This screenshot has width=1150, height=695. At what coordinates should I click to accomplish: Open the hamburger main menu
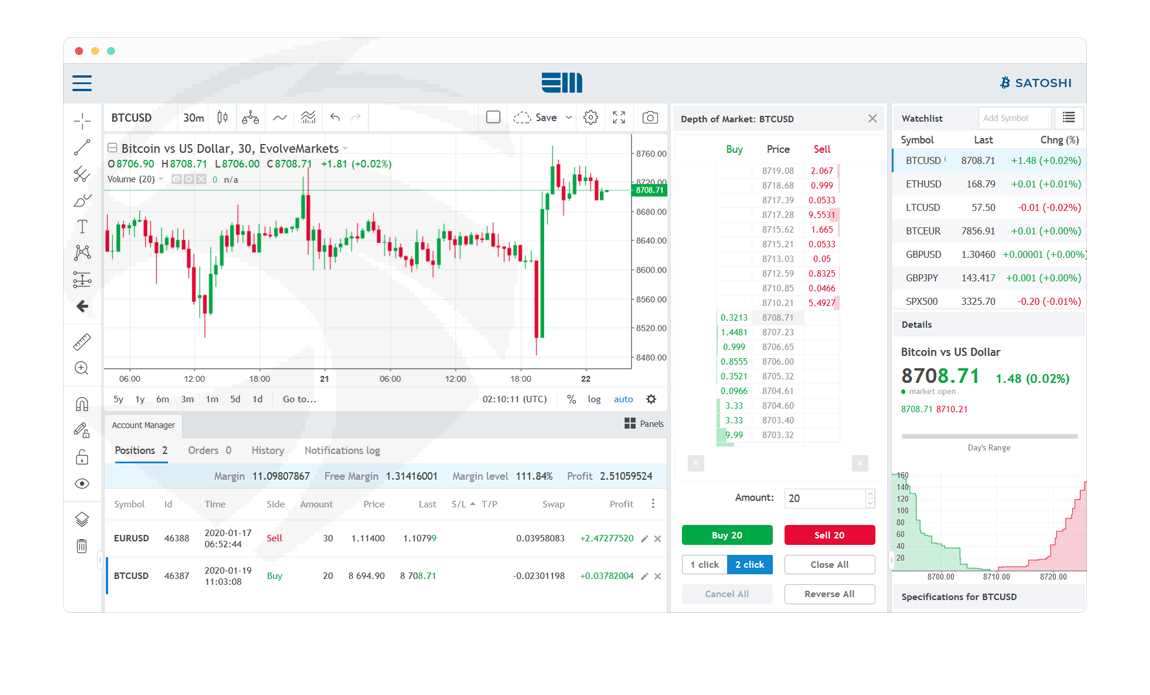click(82, 83)
